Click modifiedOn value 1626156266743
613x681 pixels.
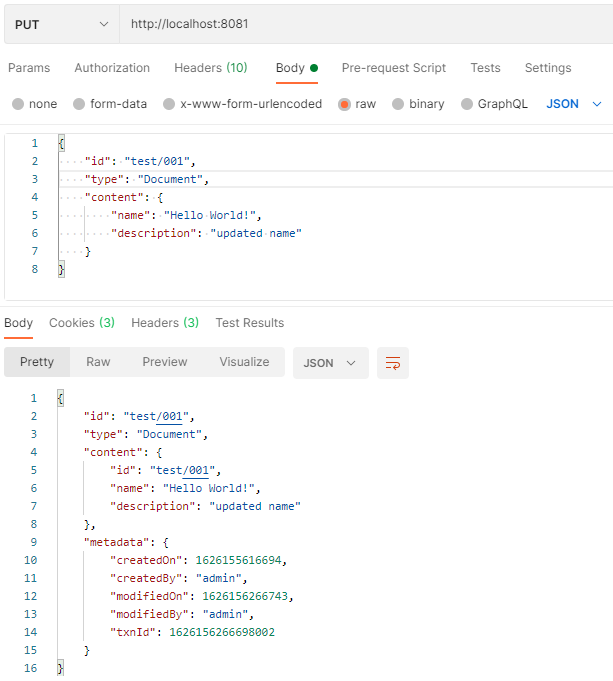point(245,596)
